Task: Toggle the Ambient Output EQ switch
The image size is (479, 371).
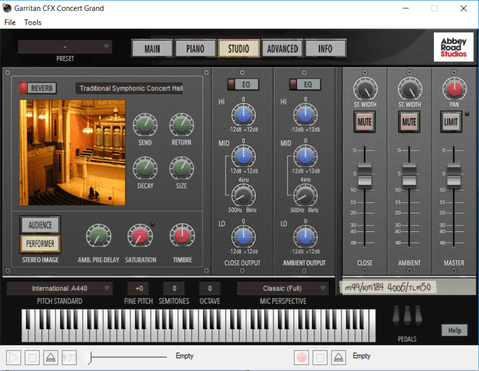Action: coord(305,84)
